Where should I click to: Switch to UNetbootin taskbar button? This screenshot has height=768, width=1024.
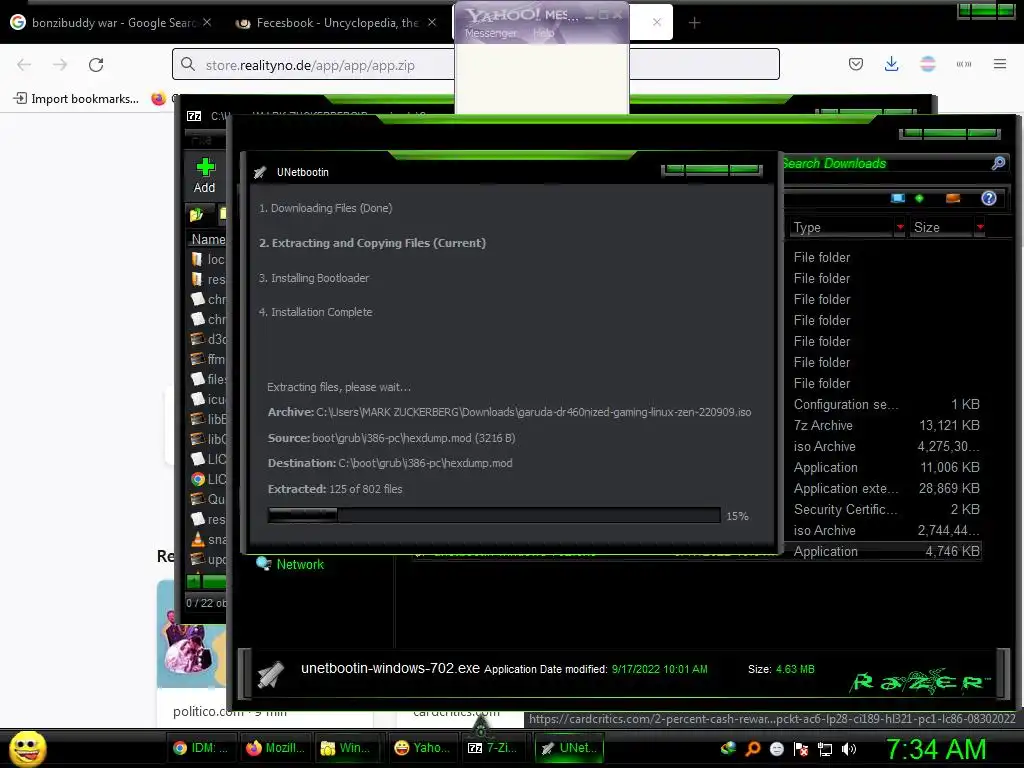(x=569, y=748)
